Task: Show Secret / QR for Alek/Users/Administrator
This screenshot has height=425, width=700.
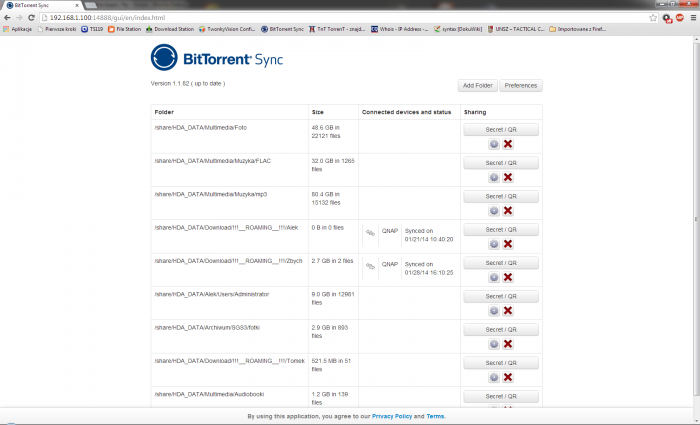Action: tap(501, 296)
